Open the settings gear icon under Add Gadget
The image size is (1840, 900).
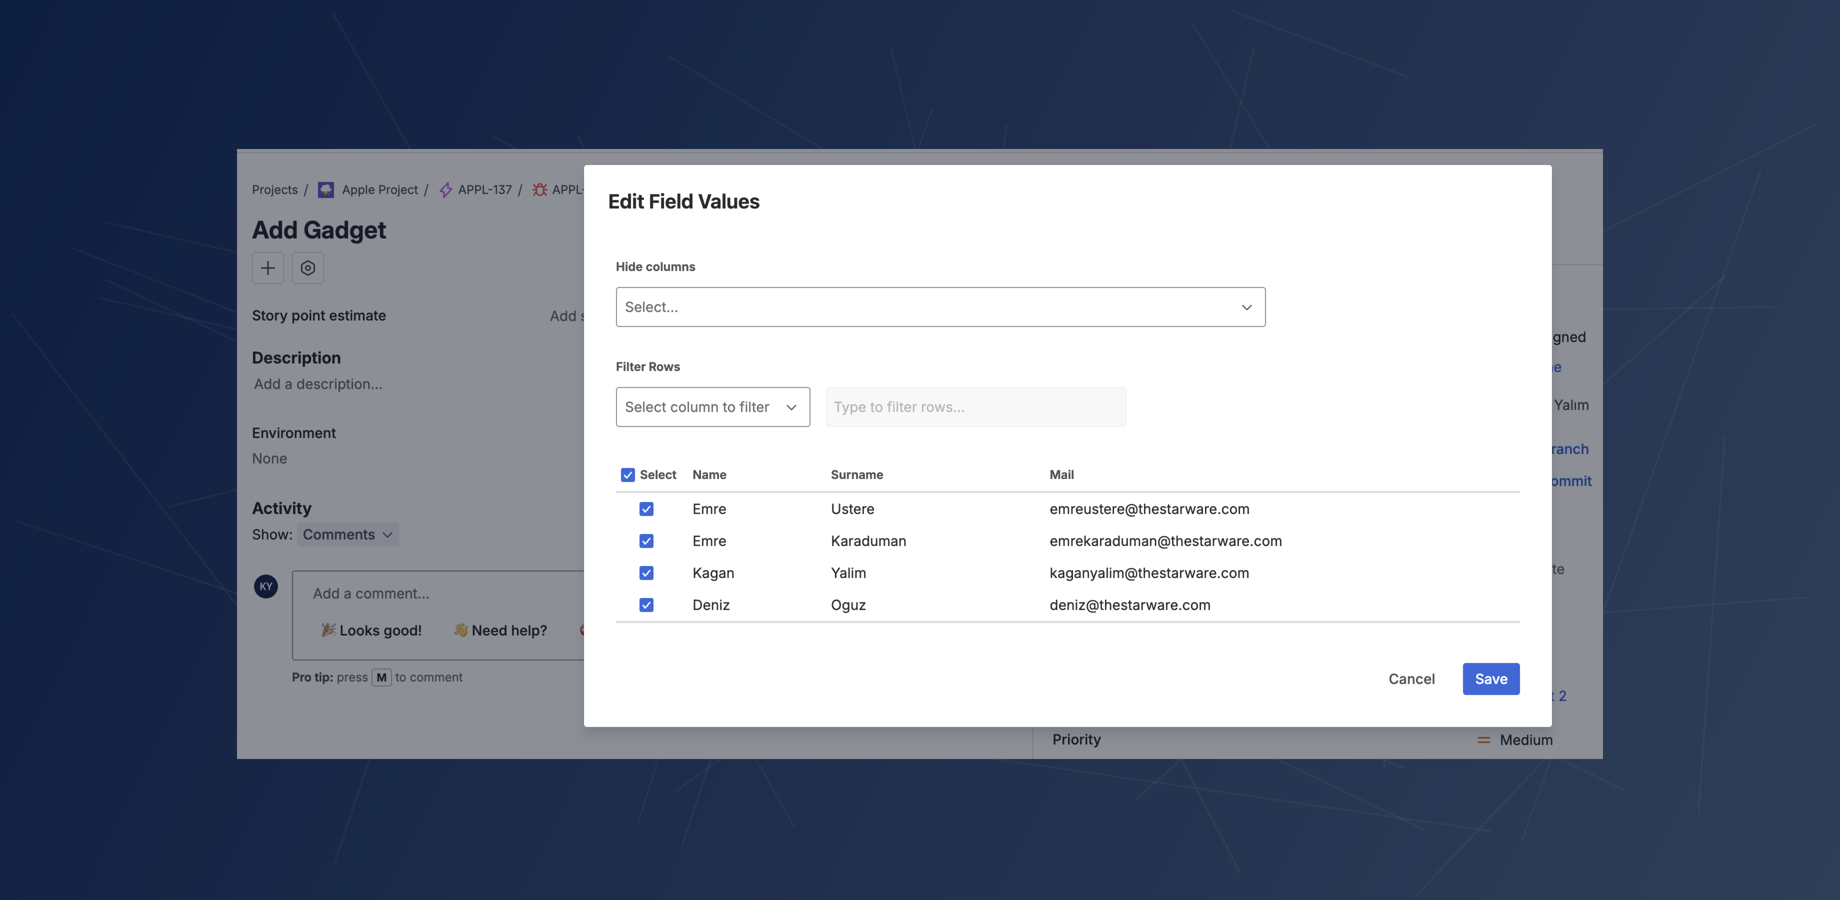307,268
